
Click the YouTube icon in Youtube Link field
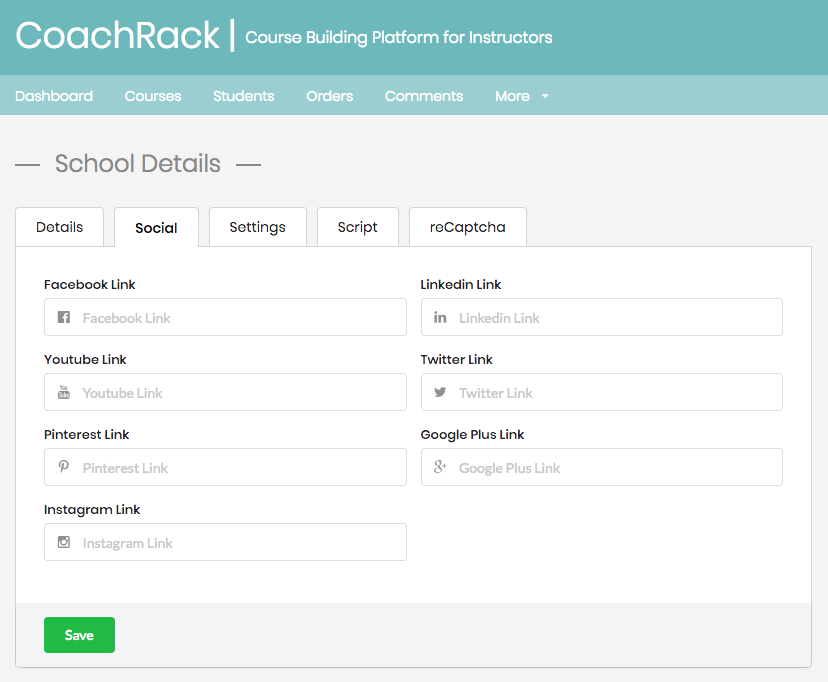coord(64,392)
